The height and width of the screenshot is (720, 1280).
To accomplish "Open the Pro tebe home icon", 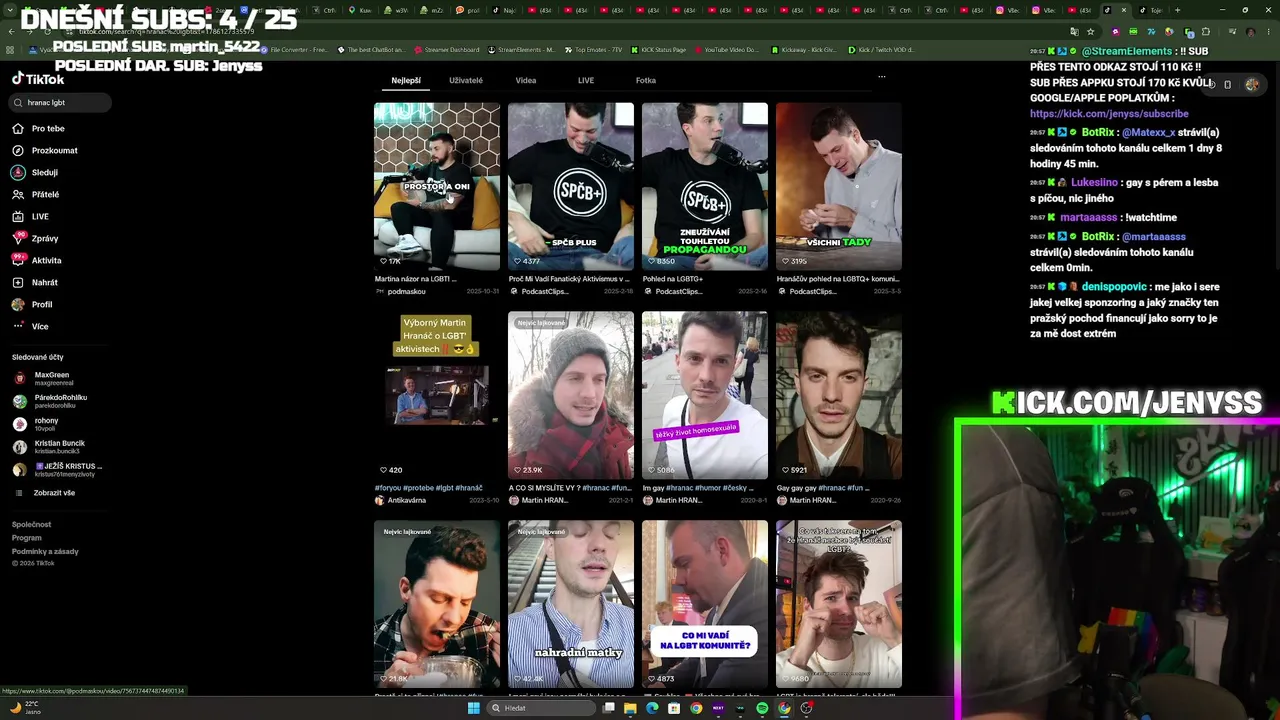I will click(18, 128).
